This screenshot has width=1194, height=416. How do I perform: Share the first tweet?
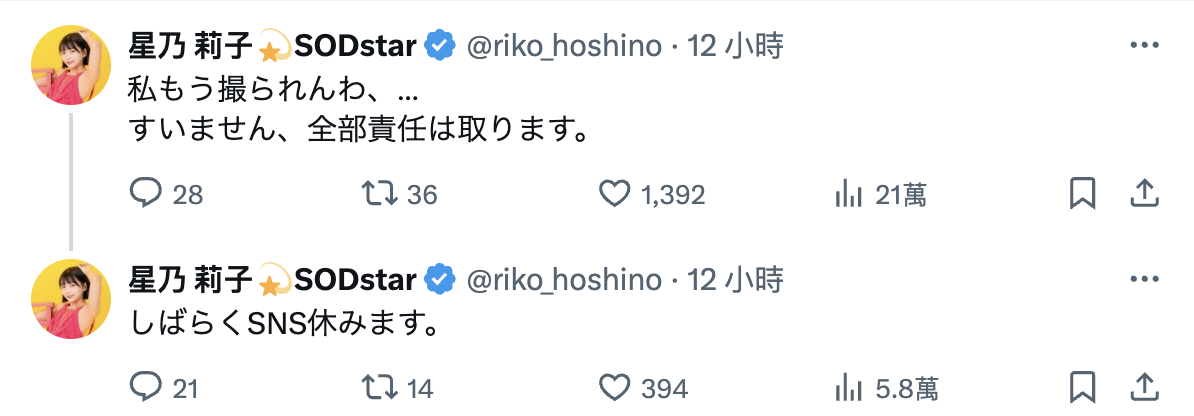point(1144,194)
